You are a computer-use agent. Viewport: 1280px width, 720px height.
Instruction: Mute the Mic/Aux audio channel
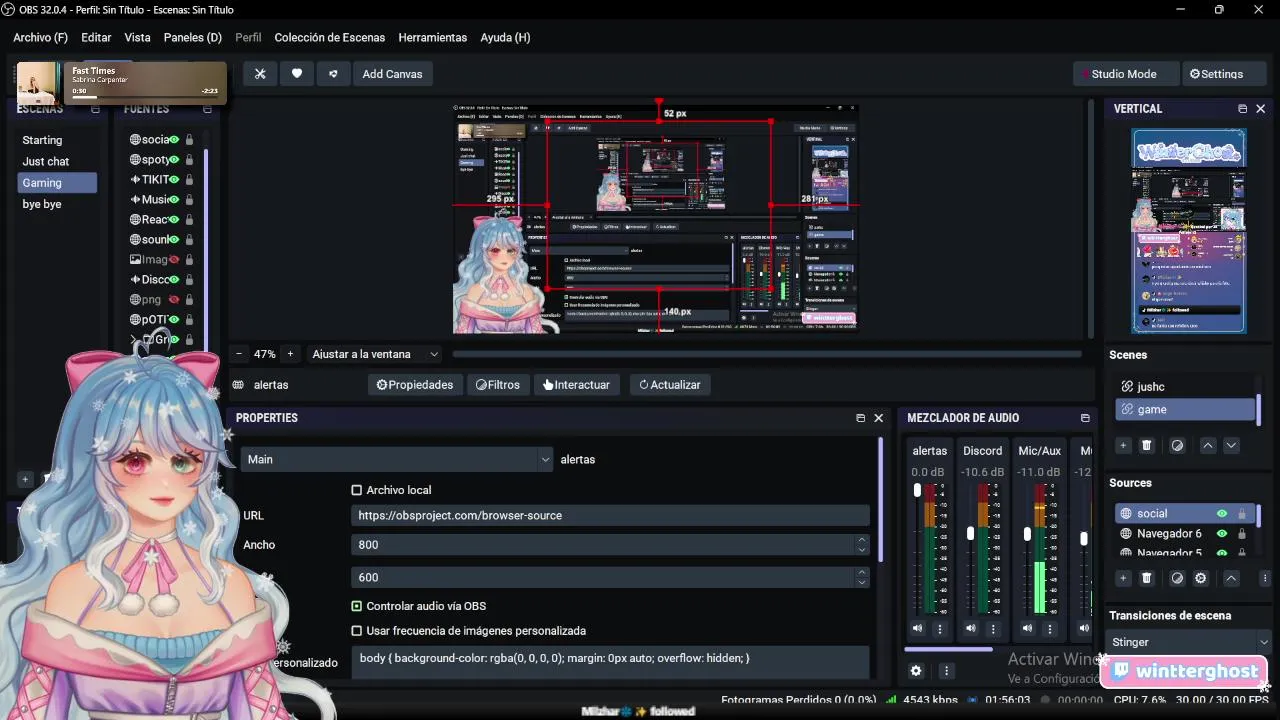tap(1027, 628)
